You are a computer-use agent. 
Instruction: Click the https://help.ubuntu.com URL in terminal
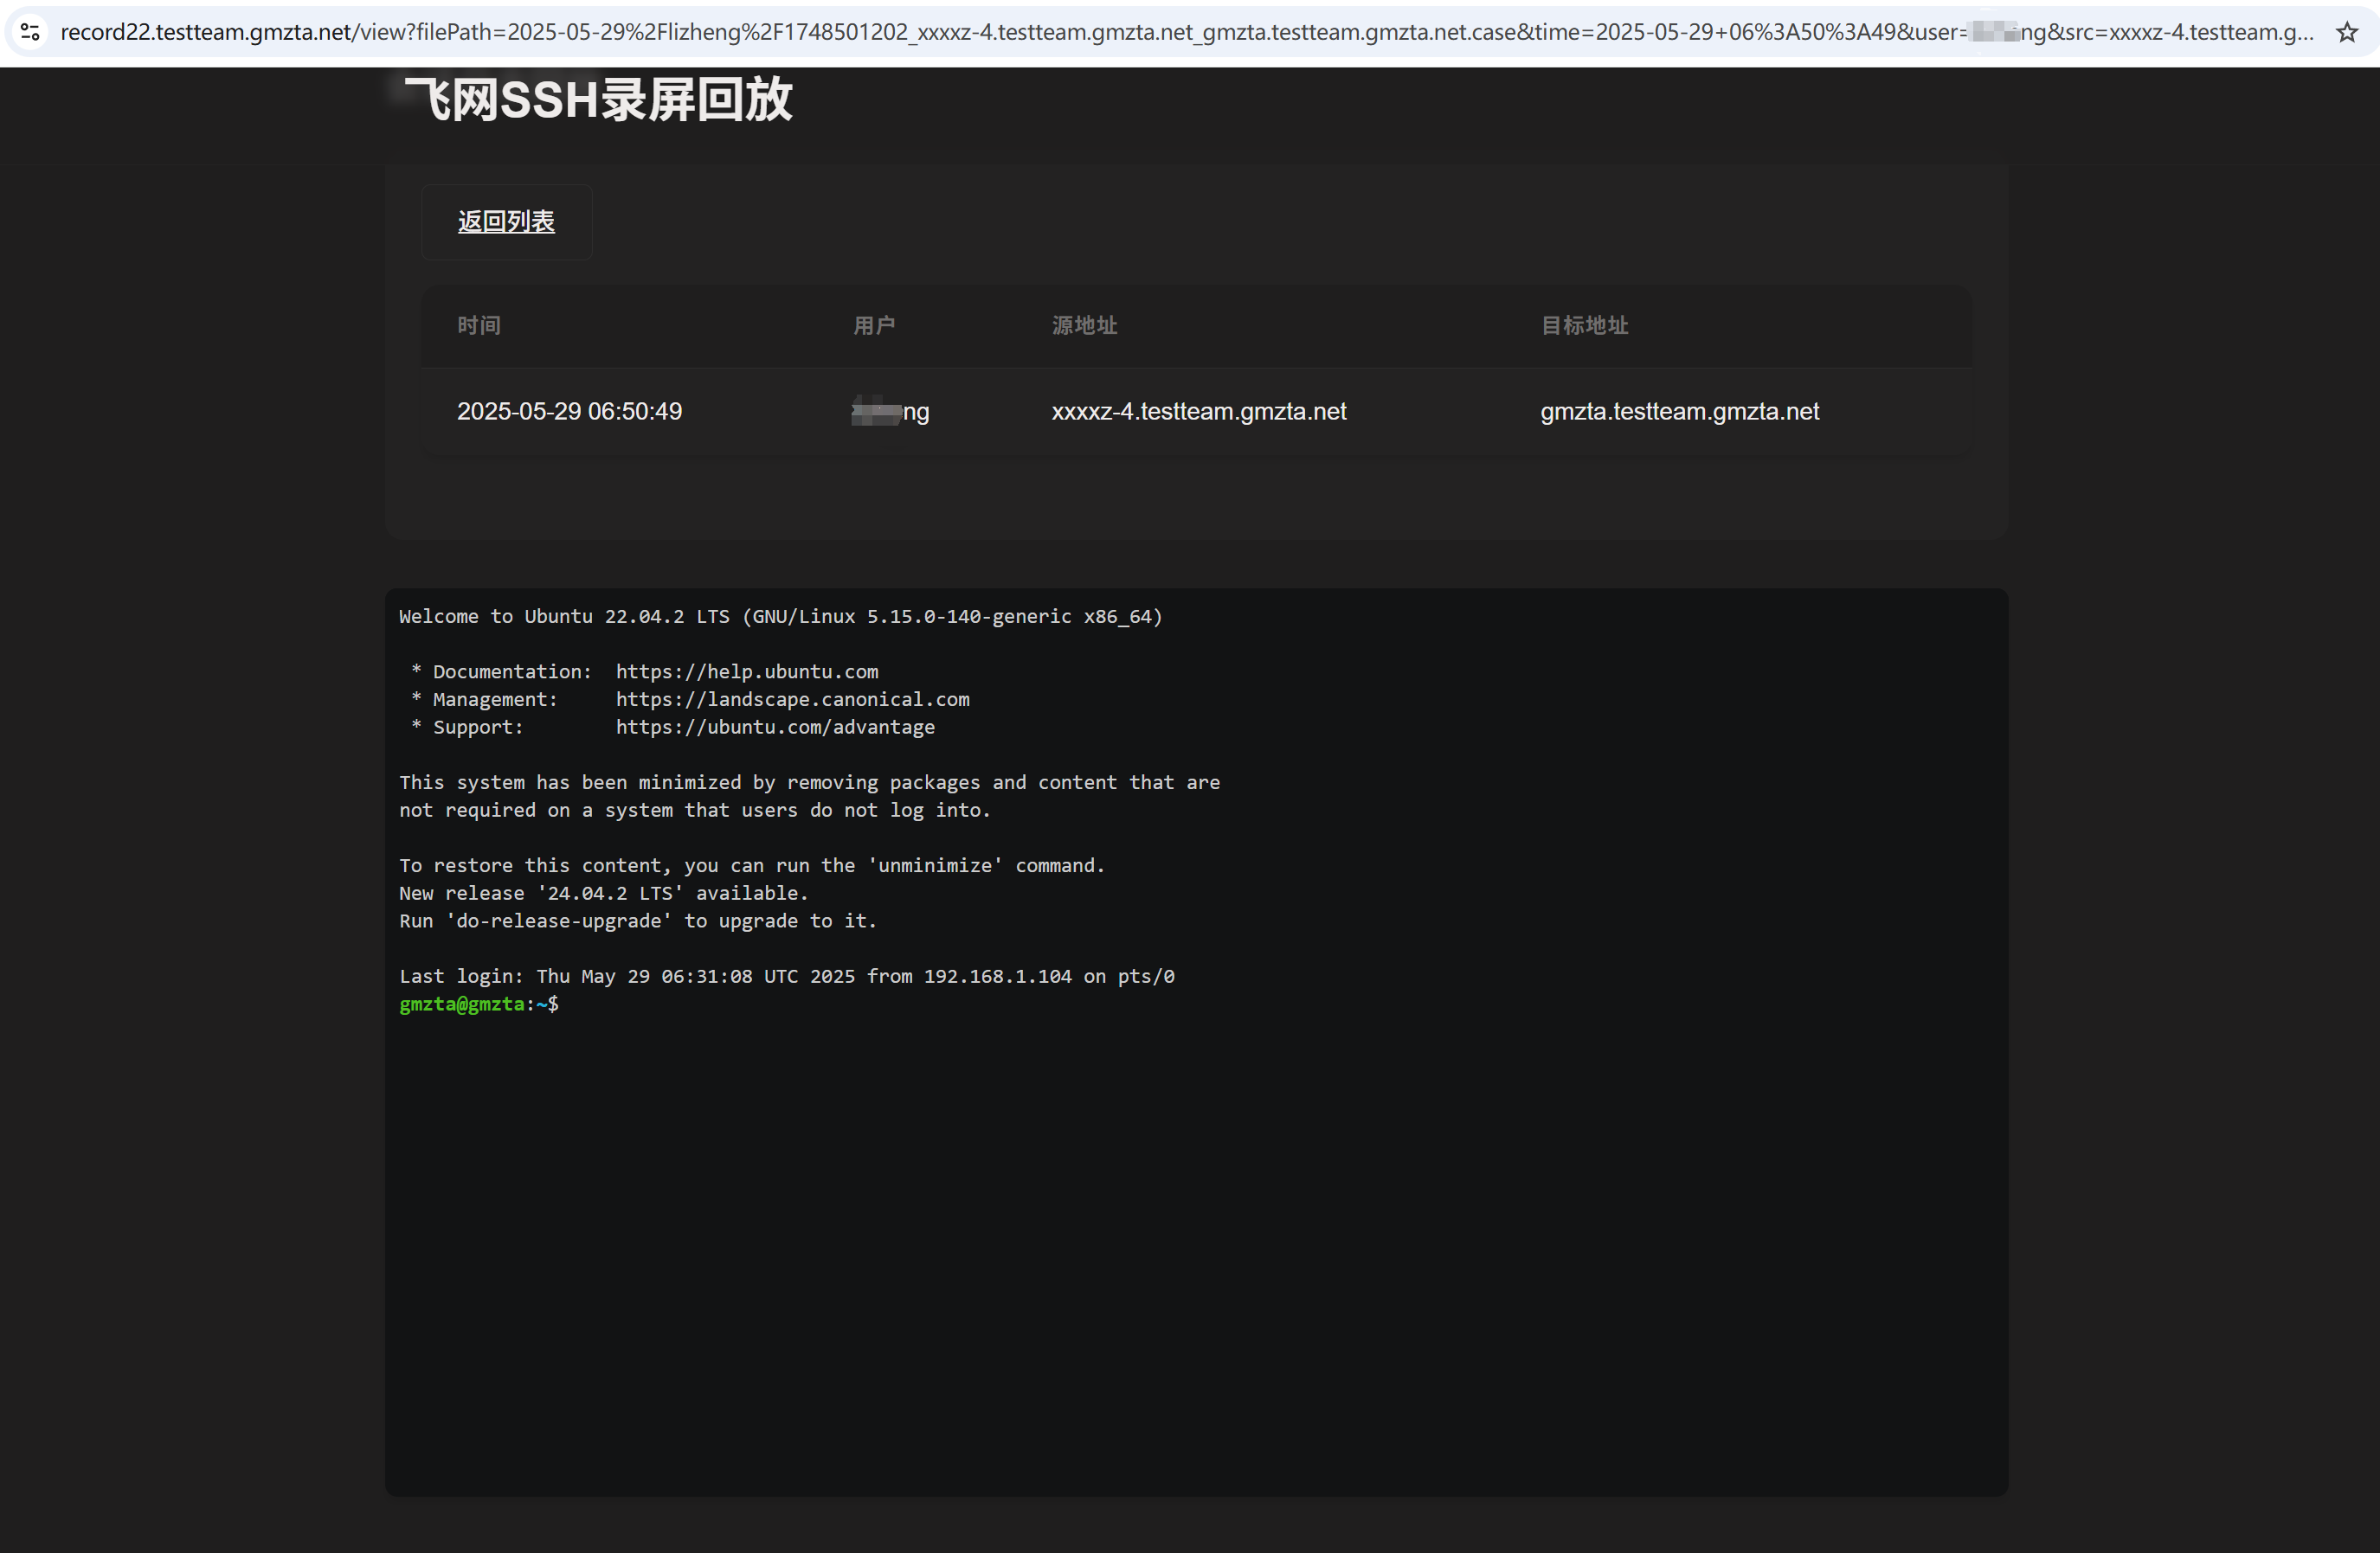746,672
